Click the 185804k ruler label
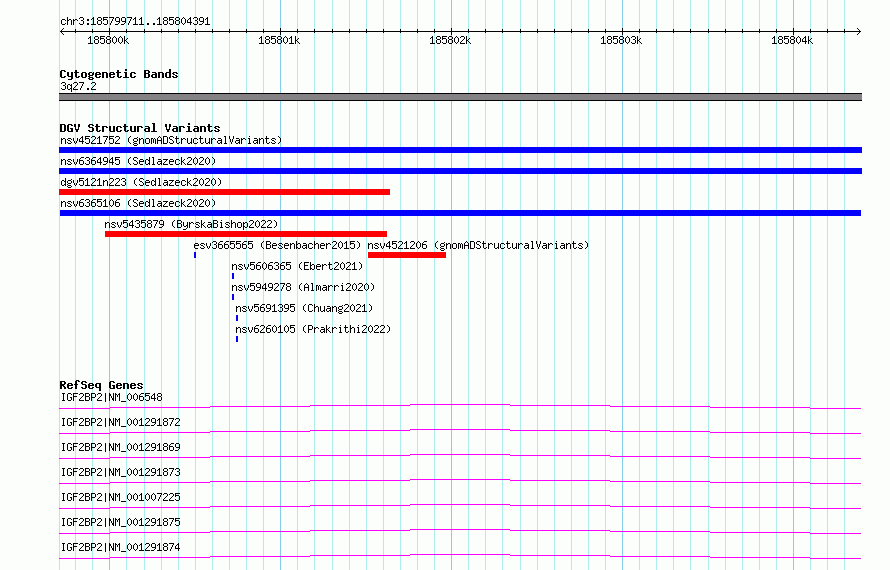890x570 pixels. (792, 40)
